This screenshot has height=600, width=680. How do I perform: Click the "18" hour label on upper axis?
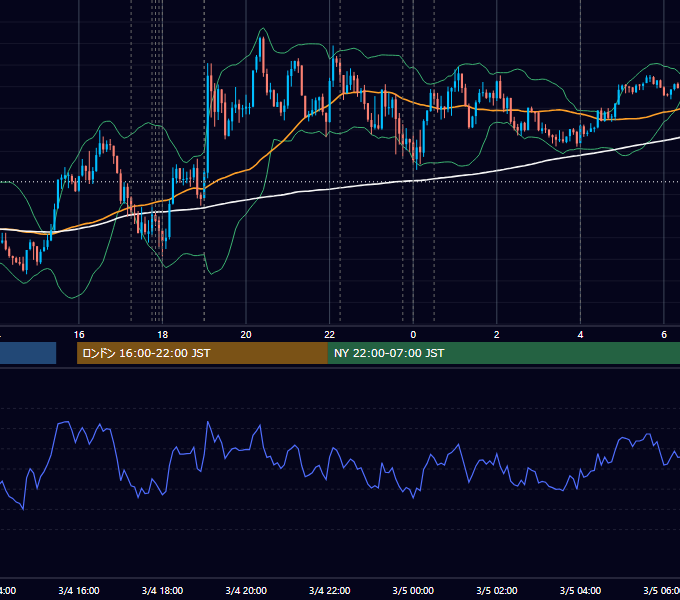coord(163,335)
